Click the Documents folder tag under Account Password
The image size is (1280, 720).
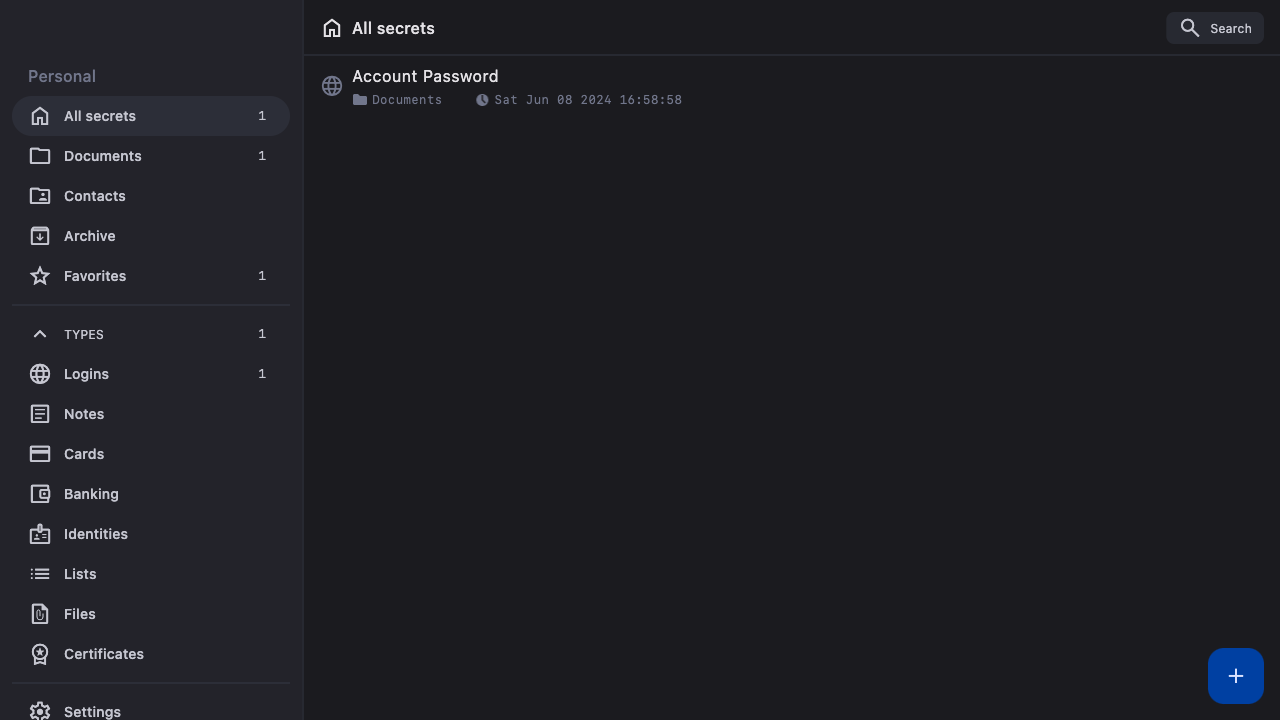click(x=398, y=100)
